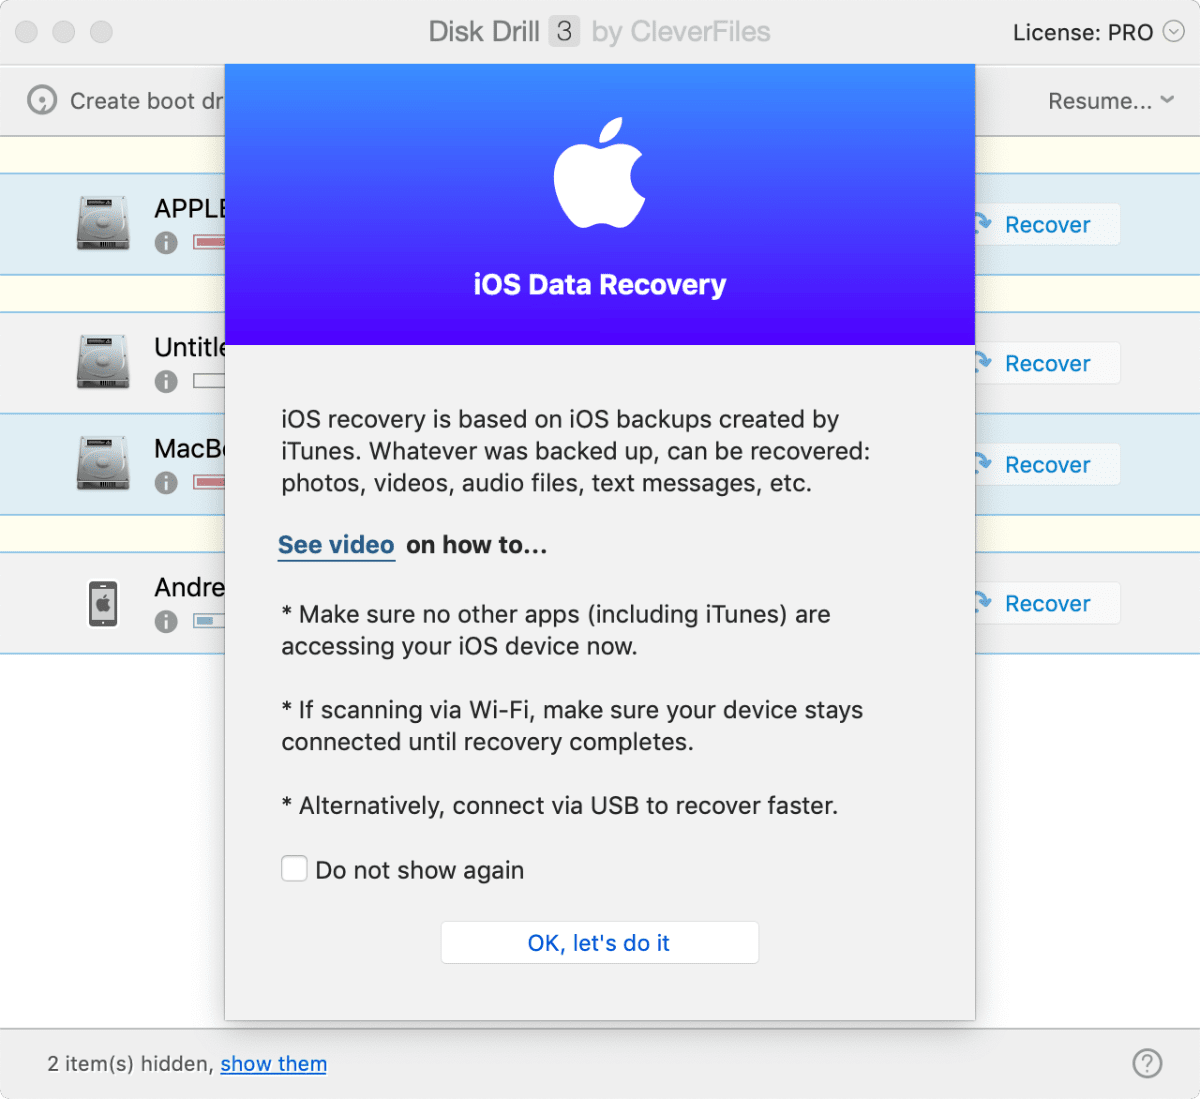The width and height of the screenshot is (1200, 1099).
Task: Recover data from the iOS device
Action: (1046, 604)
